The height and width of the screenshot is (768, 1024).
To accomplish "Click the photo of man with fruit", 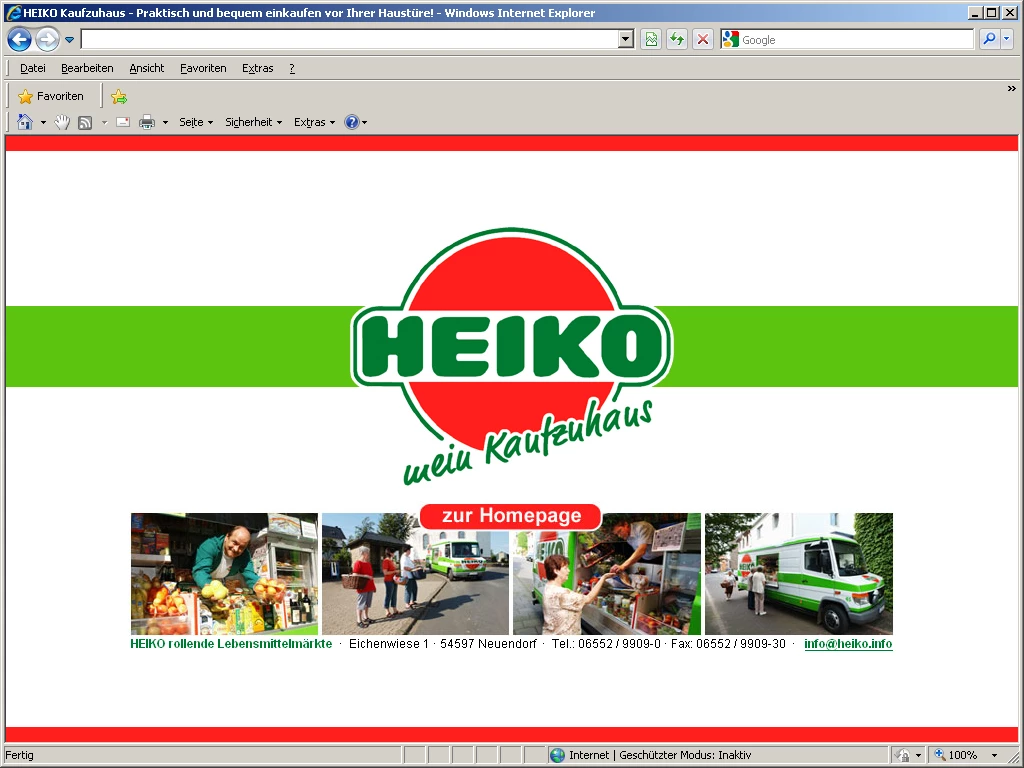I will [x=224, y=574].
